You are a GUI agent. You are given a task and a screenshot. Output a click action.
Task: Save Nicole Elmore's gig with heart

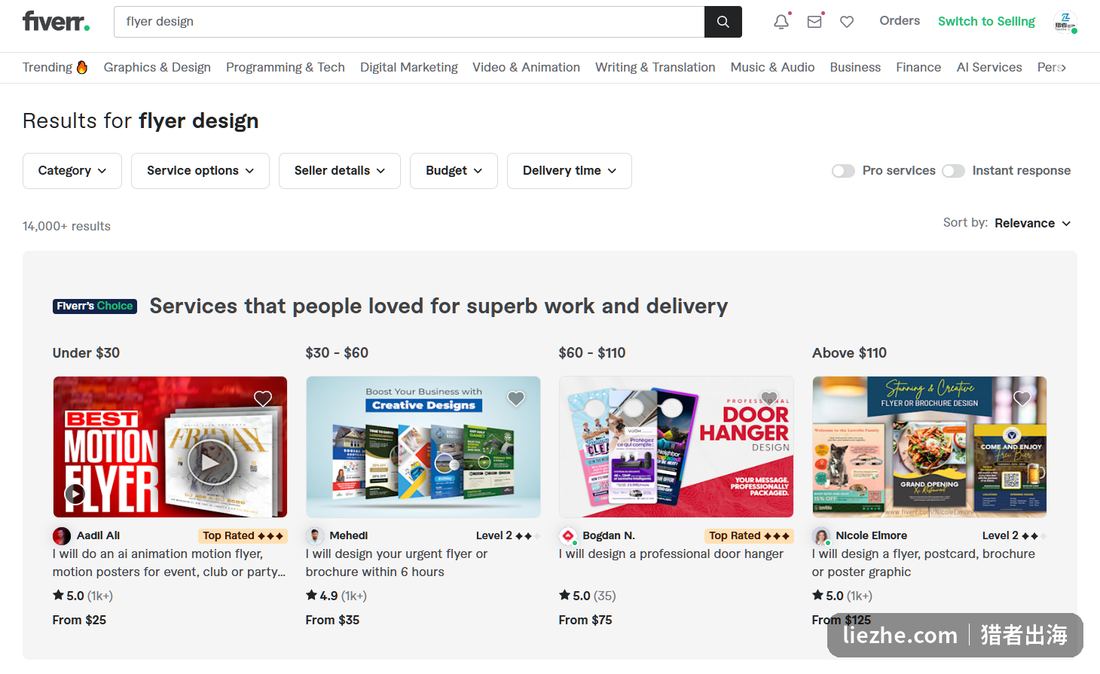pyautogui.click(x=1022, y=398)
